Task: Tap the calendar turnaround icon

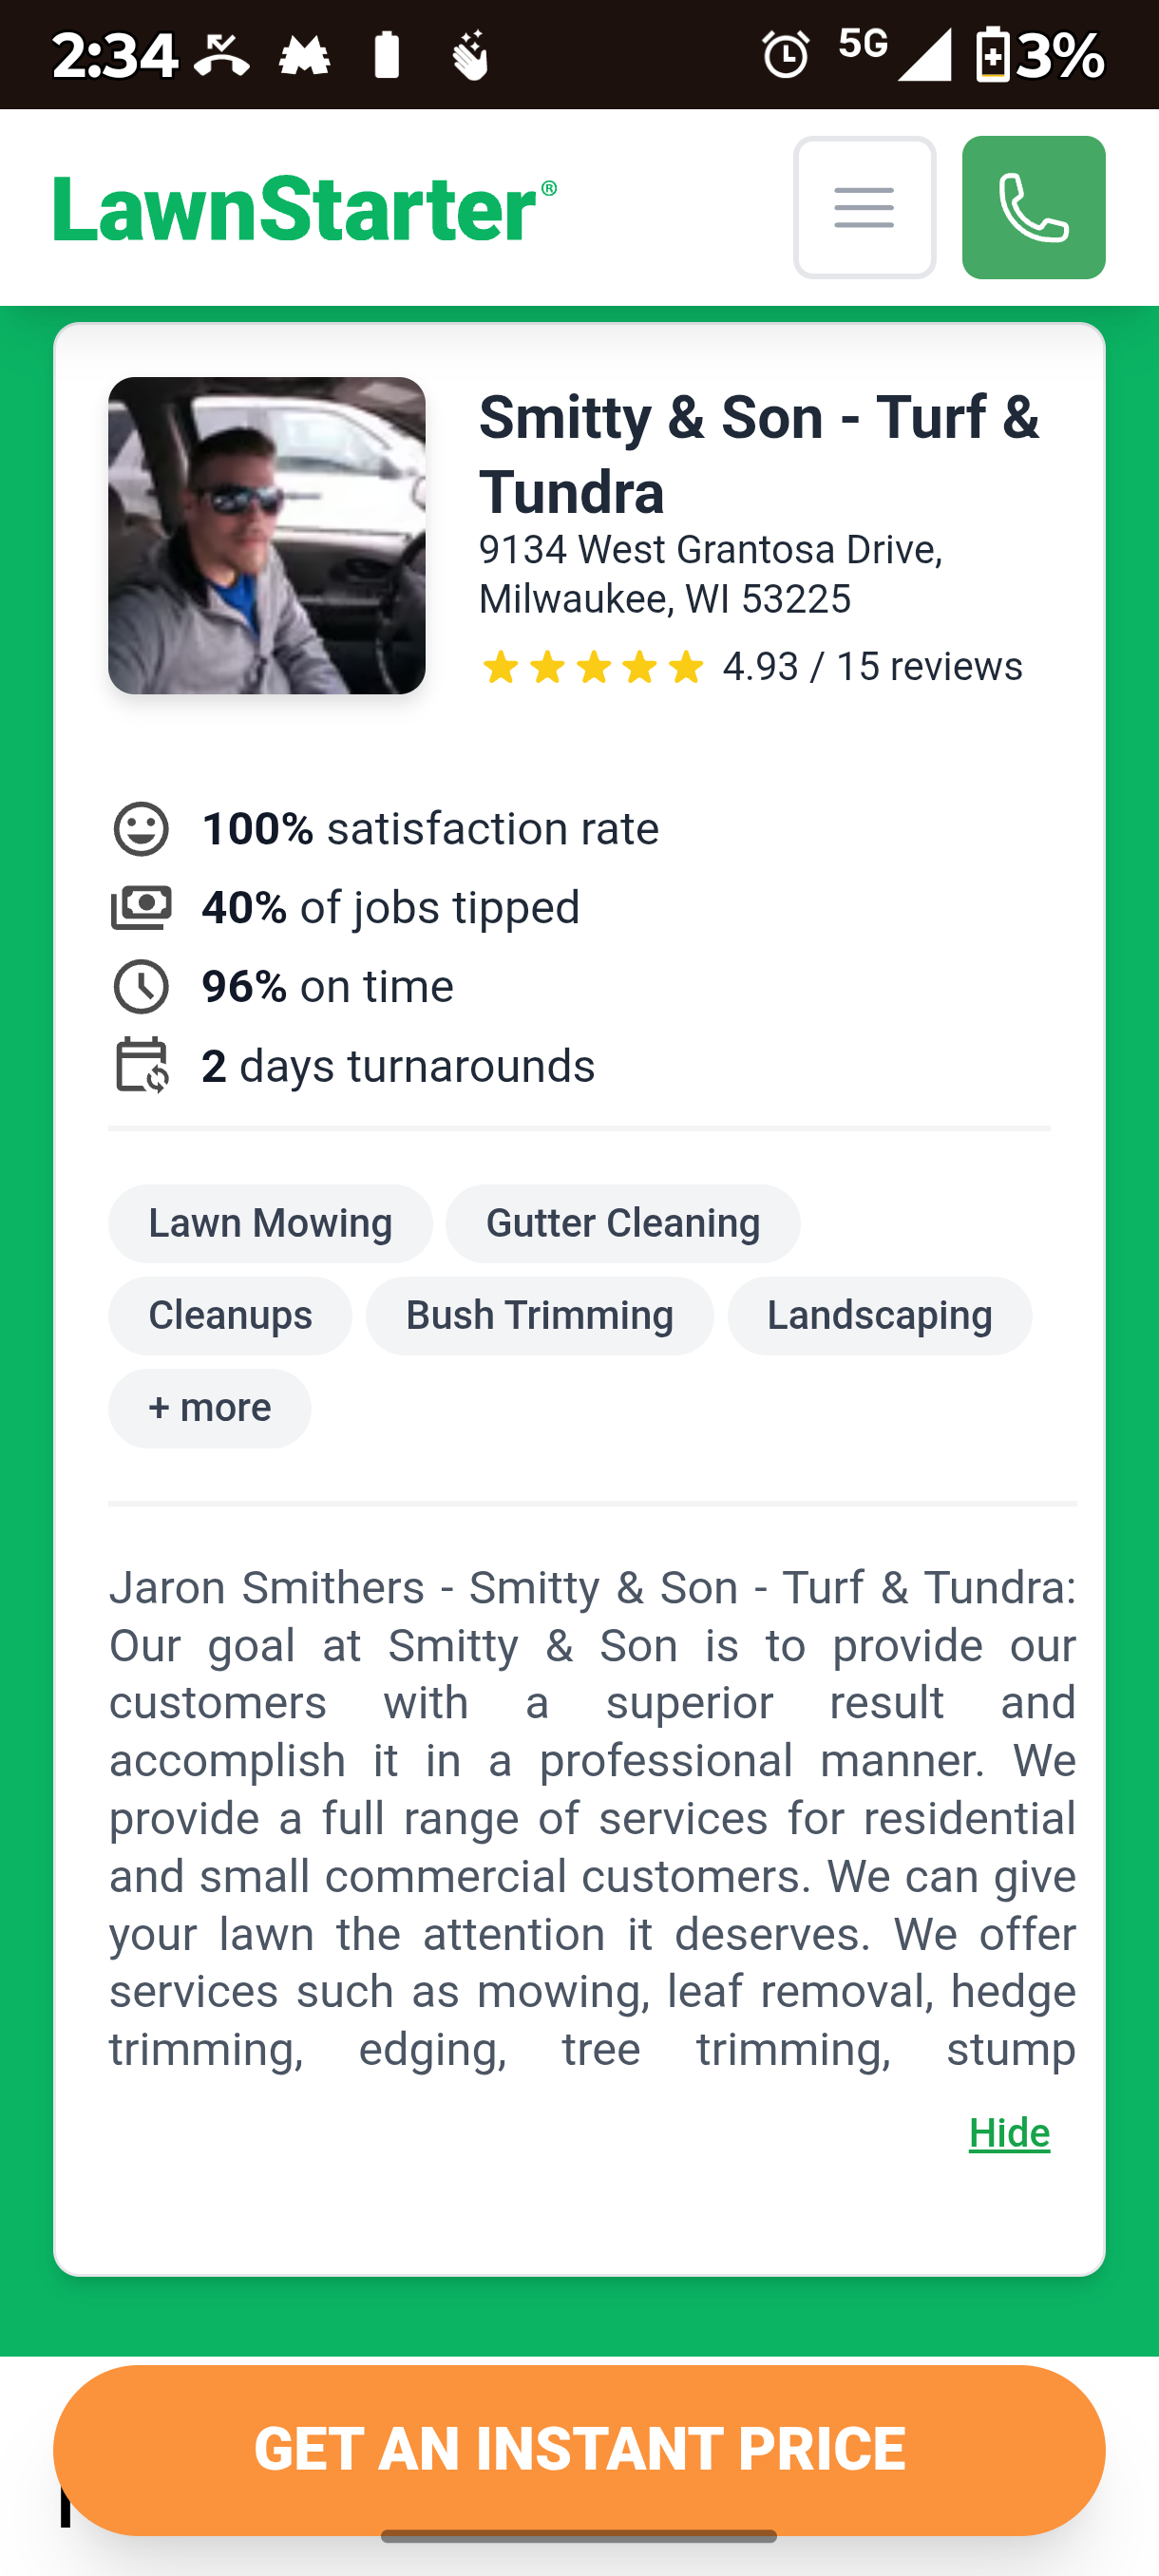Action: point(141,1065)
